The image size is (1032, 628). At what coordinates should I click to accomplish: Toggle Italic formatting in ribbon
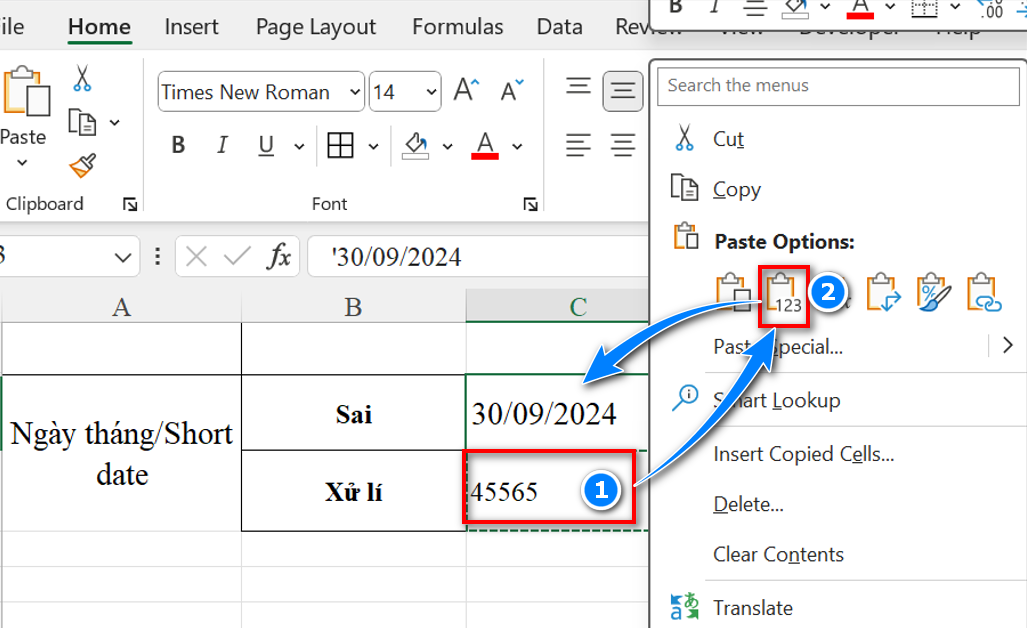tap(222, 146)
